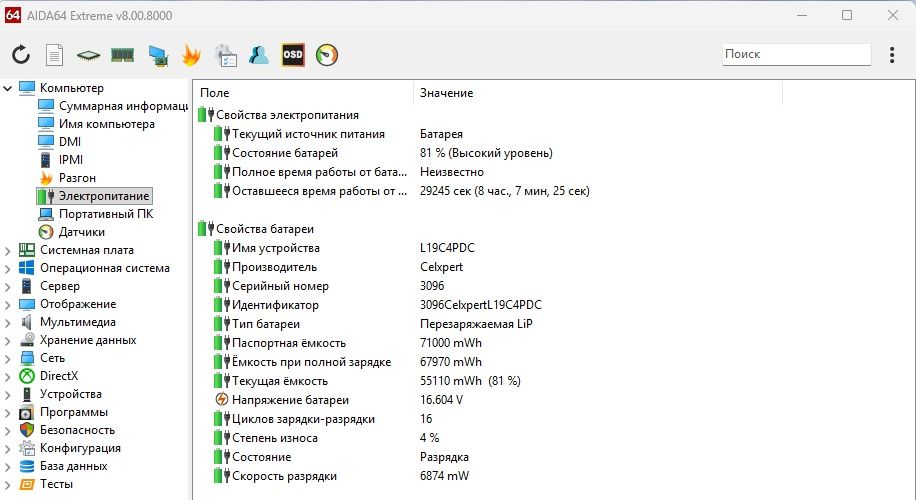Click the Refresh toolbar icon
This screenshot has width=916, height=500.
coord(21,55)
